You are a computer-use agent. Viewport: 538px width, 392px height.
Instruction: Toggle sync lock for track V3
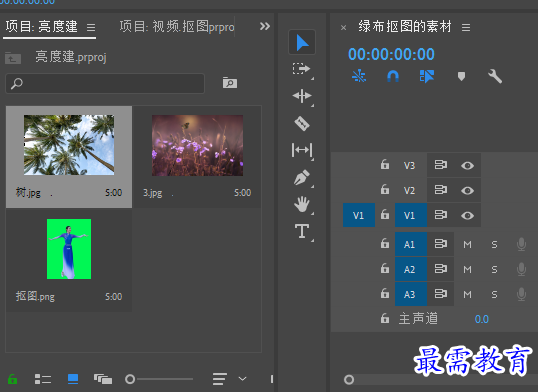pos(441,165)
